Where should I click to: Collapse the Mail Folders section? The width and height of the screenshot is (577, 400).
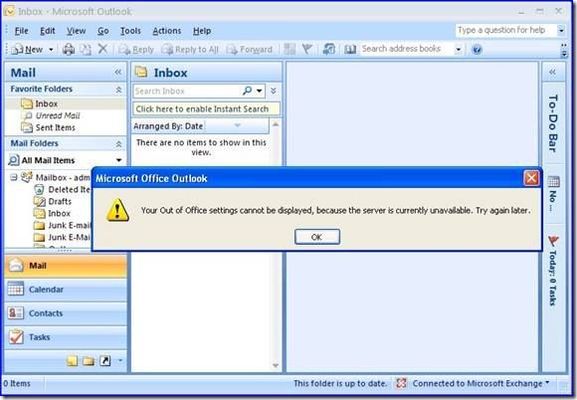coord(118,144)
